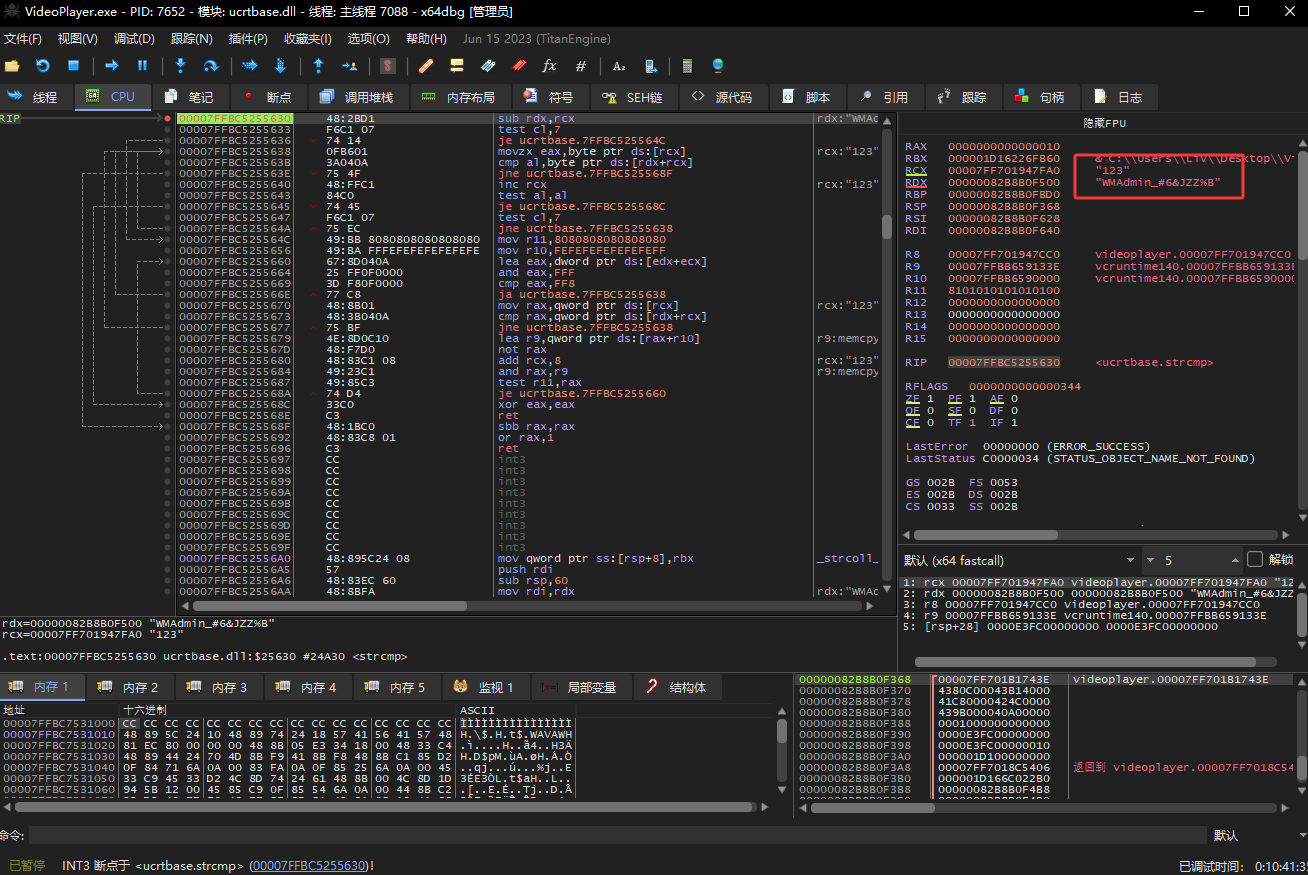
Task: Pause execution with the pause icon
Action: click(x=142, y=66)
